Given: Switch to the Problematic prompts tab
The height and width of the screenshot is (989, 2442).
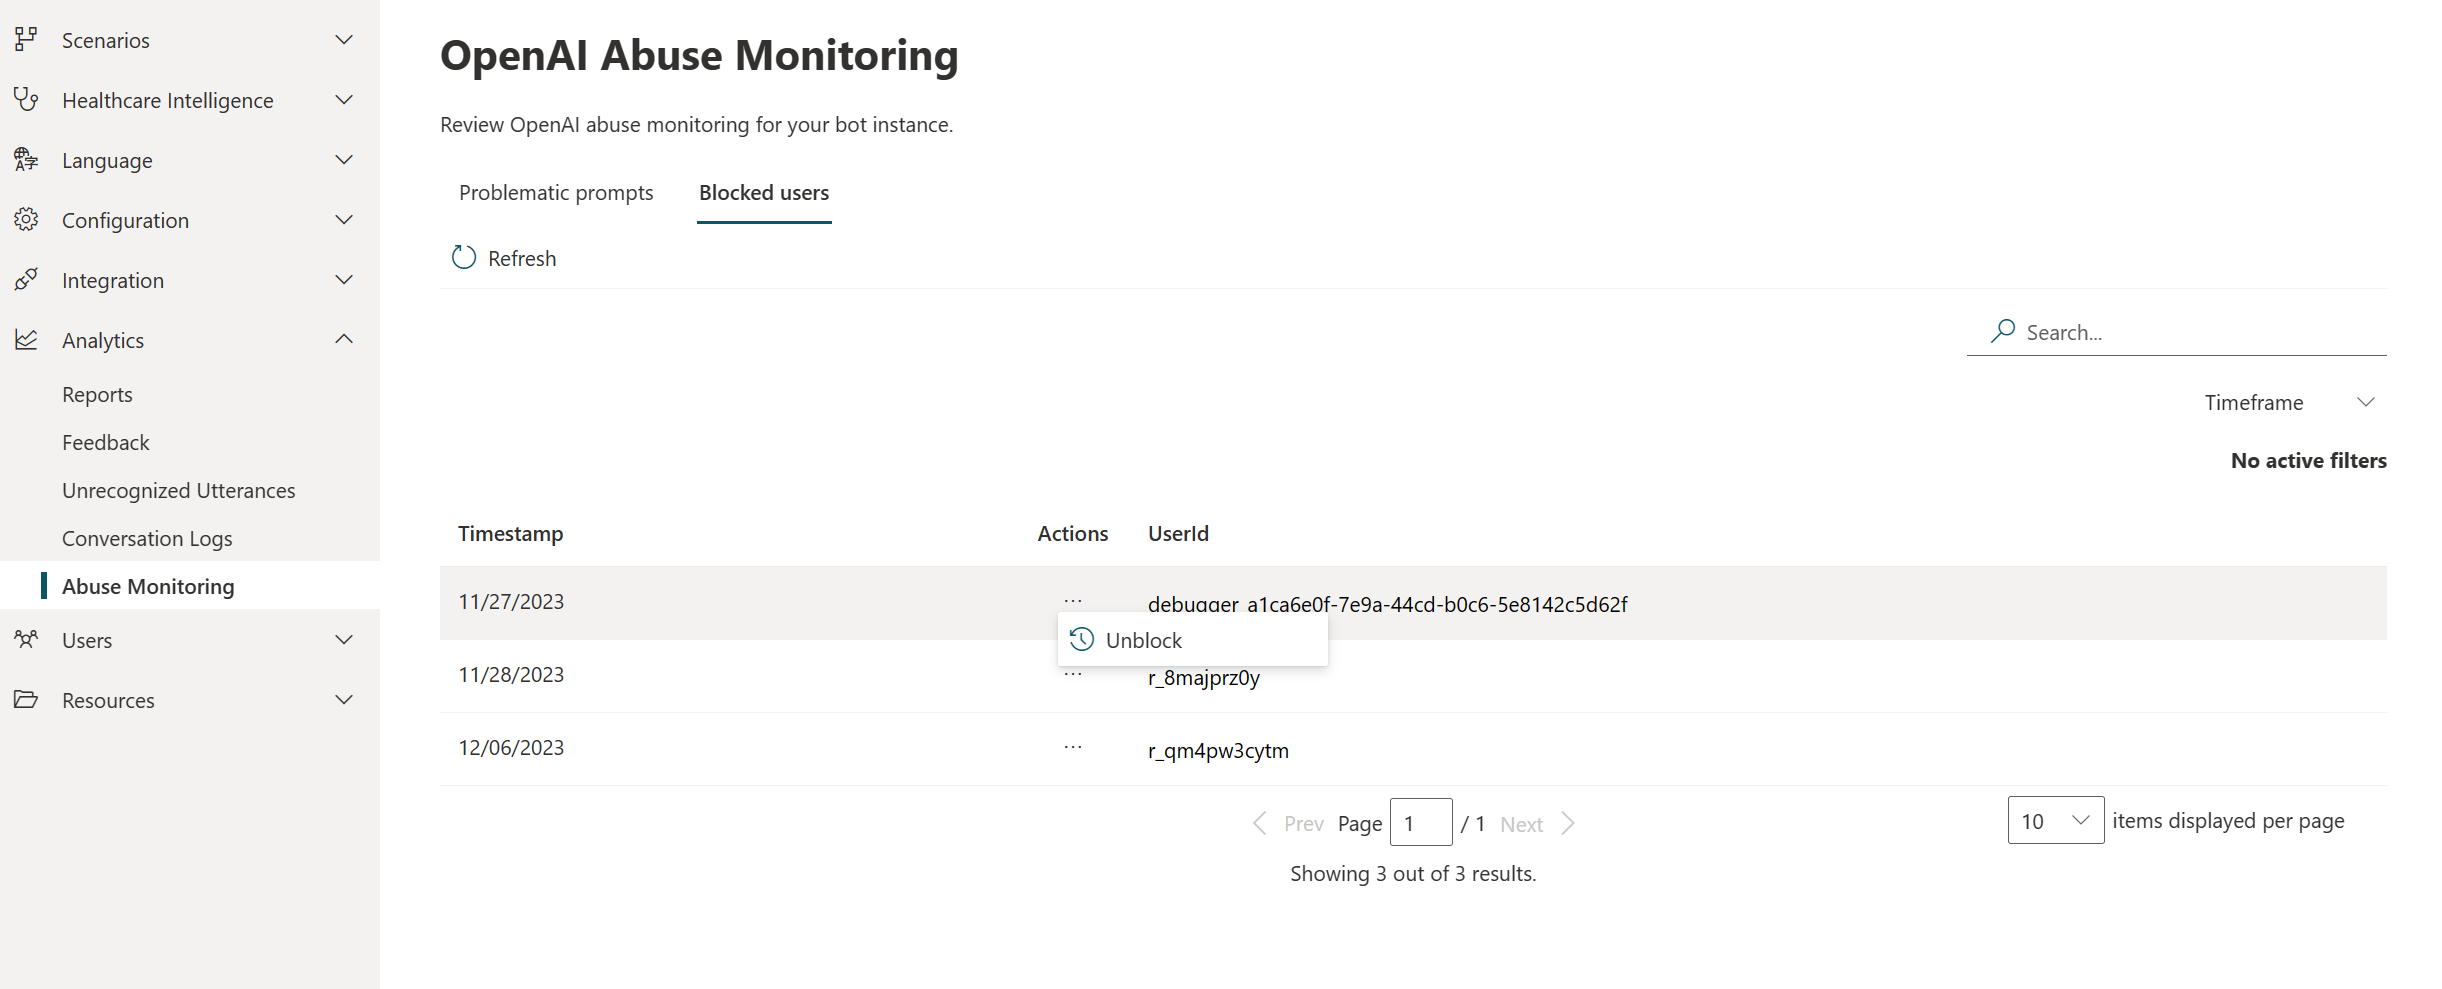Looking at the screenshot, I should 556,192.
